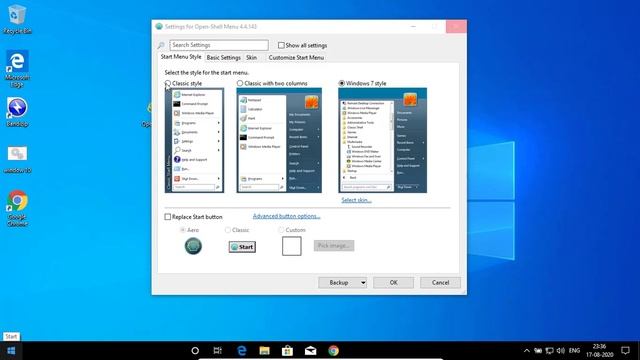Choose the Classic button radio option
Screen dimensions: 640x360
pyautogui.click(x=228, y=230)
